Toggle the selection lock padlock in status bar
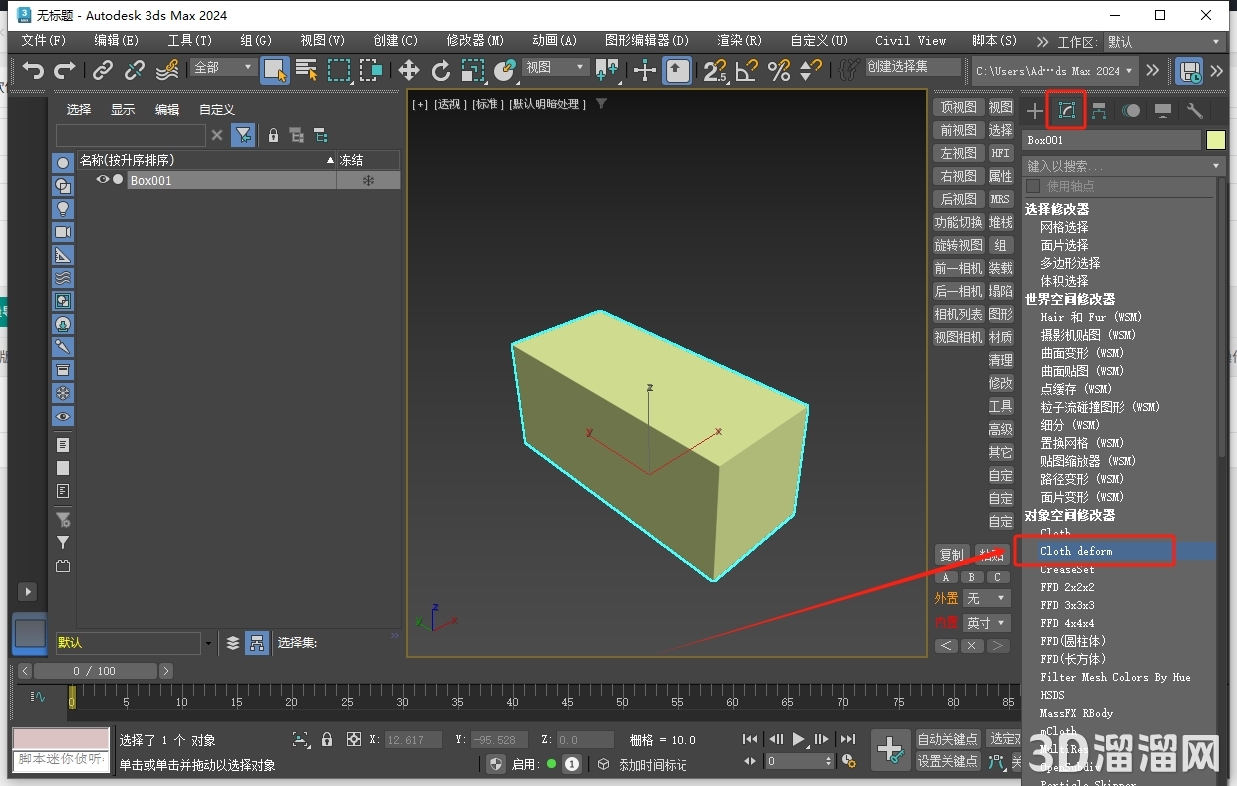Image resolution: width=1237 pixels, height=786 pixels. (x=327, y=739)
